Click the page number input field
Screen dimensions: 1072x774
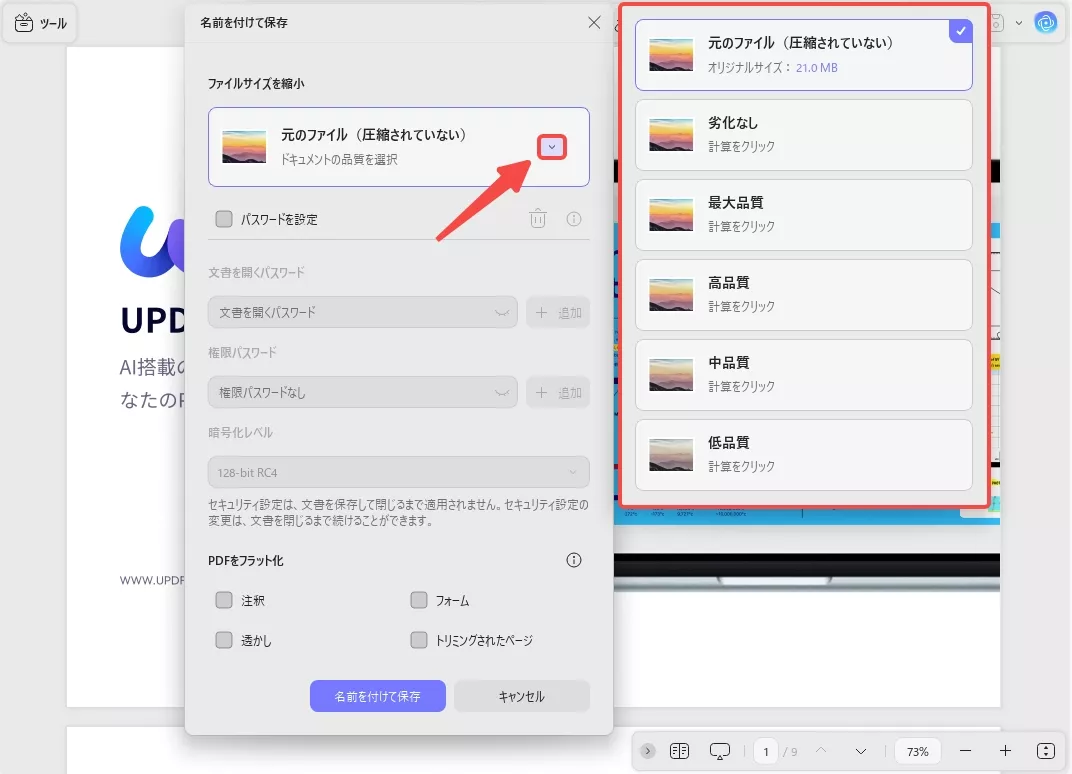[766, 751]
